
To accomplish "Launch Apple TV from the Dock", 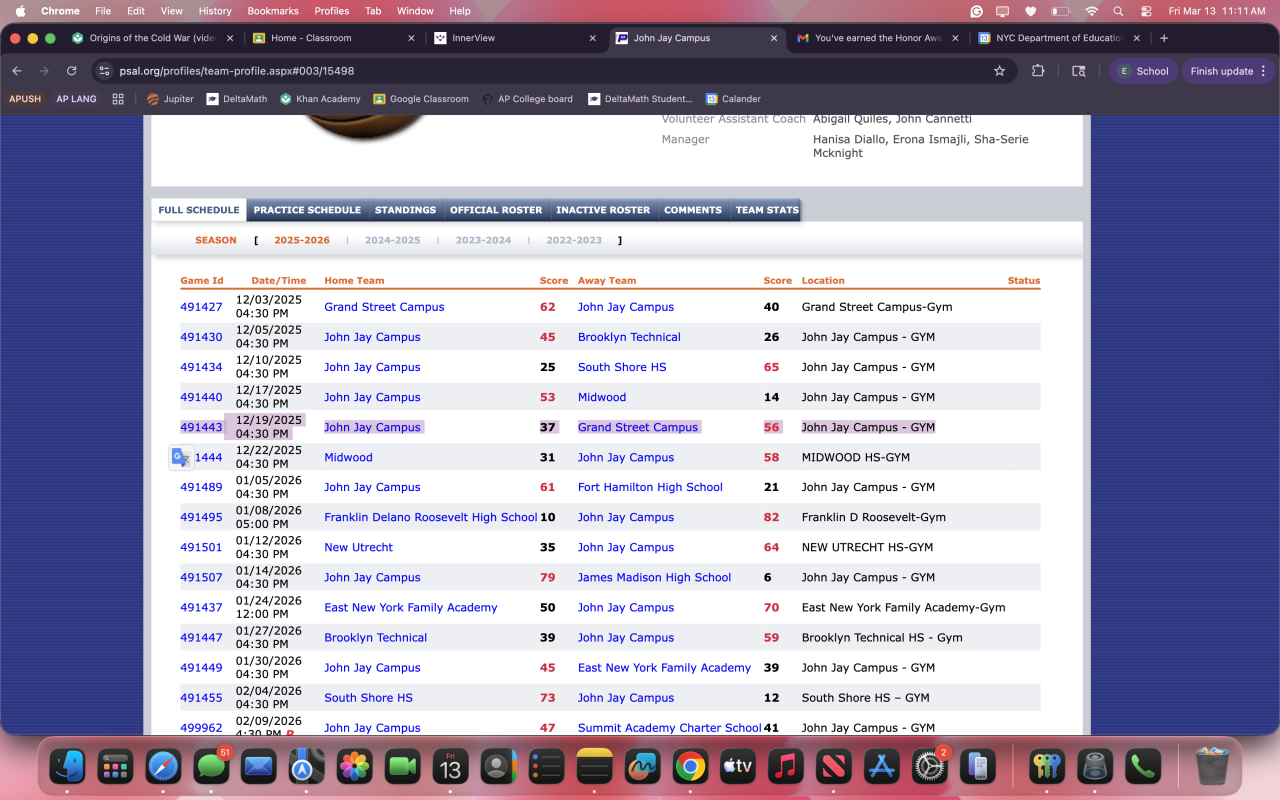I will (738, 767).
